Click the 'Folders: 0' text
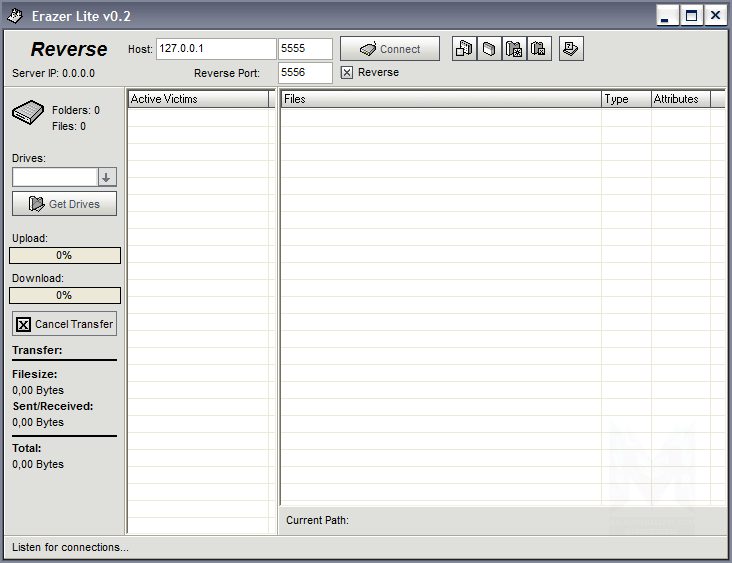Image resolution: width=732 pixels, height=563 pixels. (76, 110)
